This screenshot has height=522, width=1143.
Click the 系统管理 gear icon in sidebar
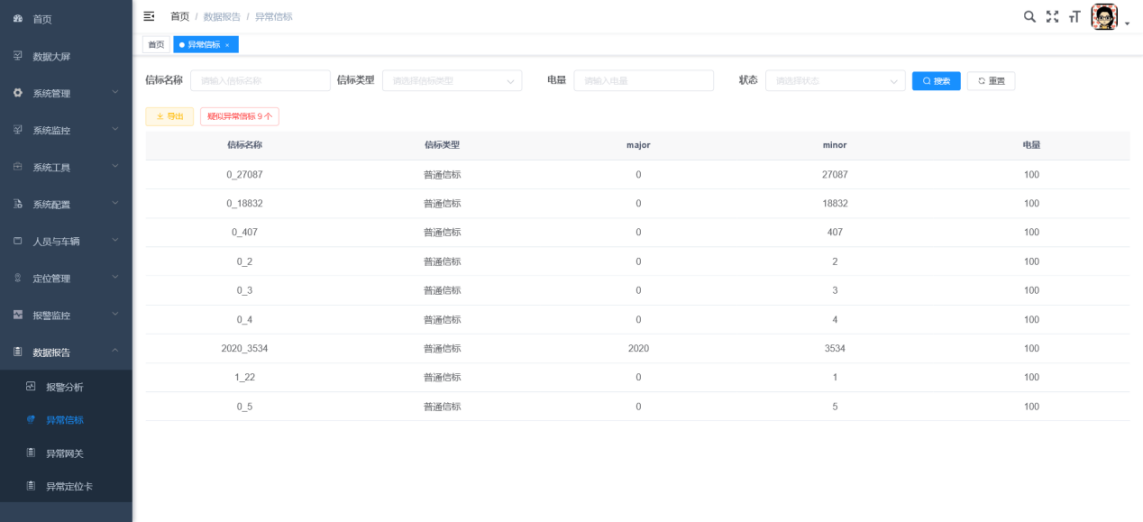click(18, 93)
